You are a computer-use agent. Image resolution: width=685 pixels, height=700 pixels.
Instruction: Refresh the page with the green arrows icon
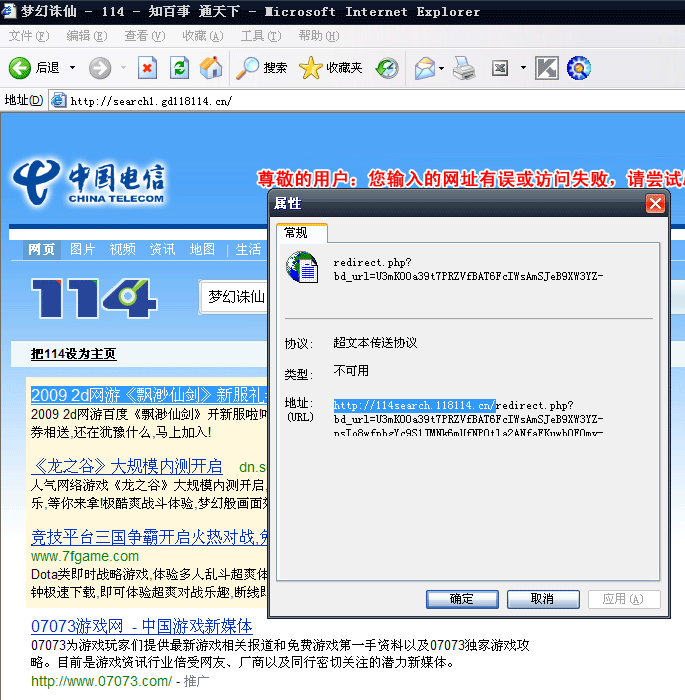point(180,68)
